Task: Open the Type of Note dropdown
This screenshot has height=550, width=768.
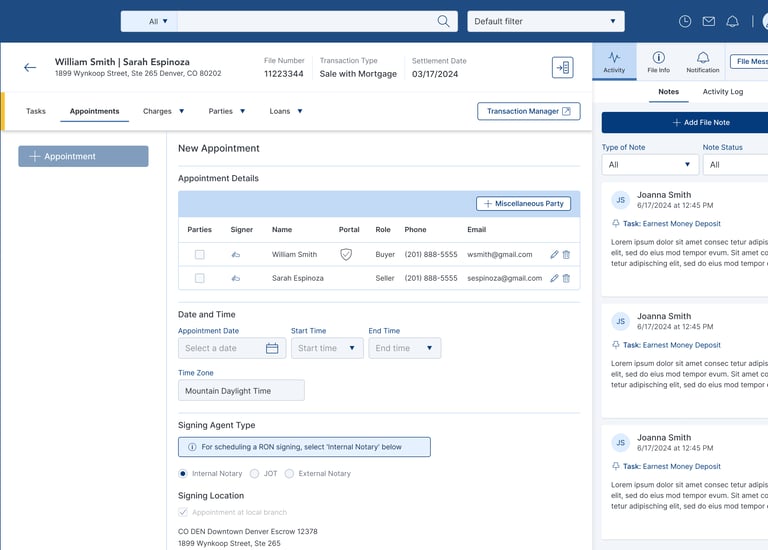Action: [x=649, y=165]
